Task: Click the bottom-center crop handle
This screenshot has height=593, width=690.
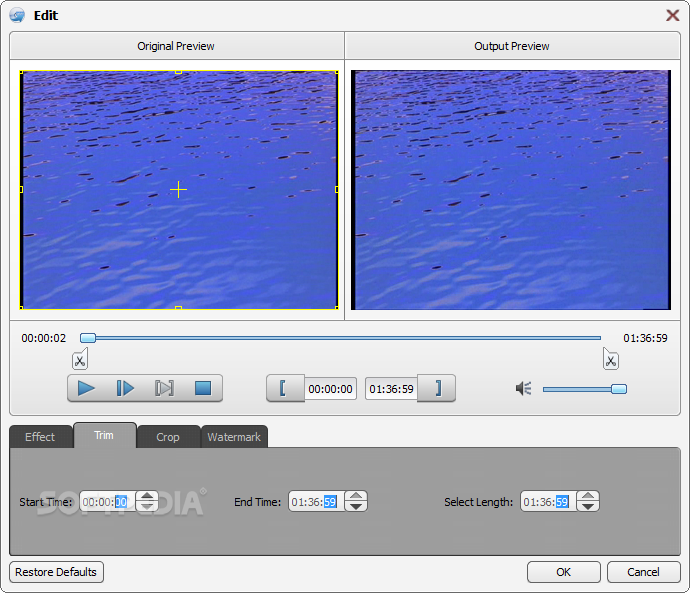Action: pos(178,308)
